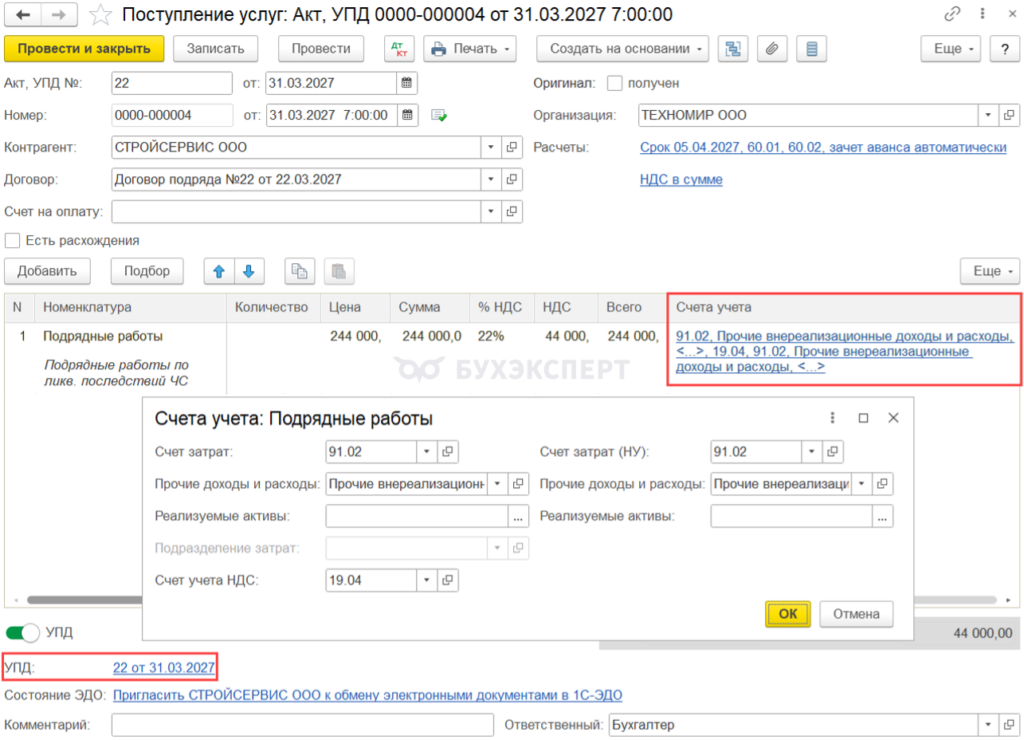Show Дт/Кт postings icon

tap(399, 49)
